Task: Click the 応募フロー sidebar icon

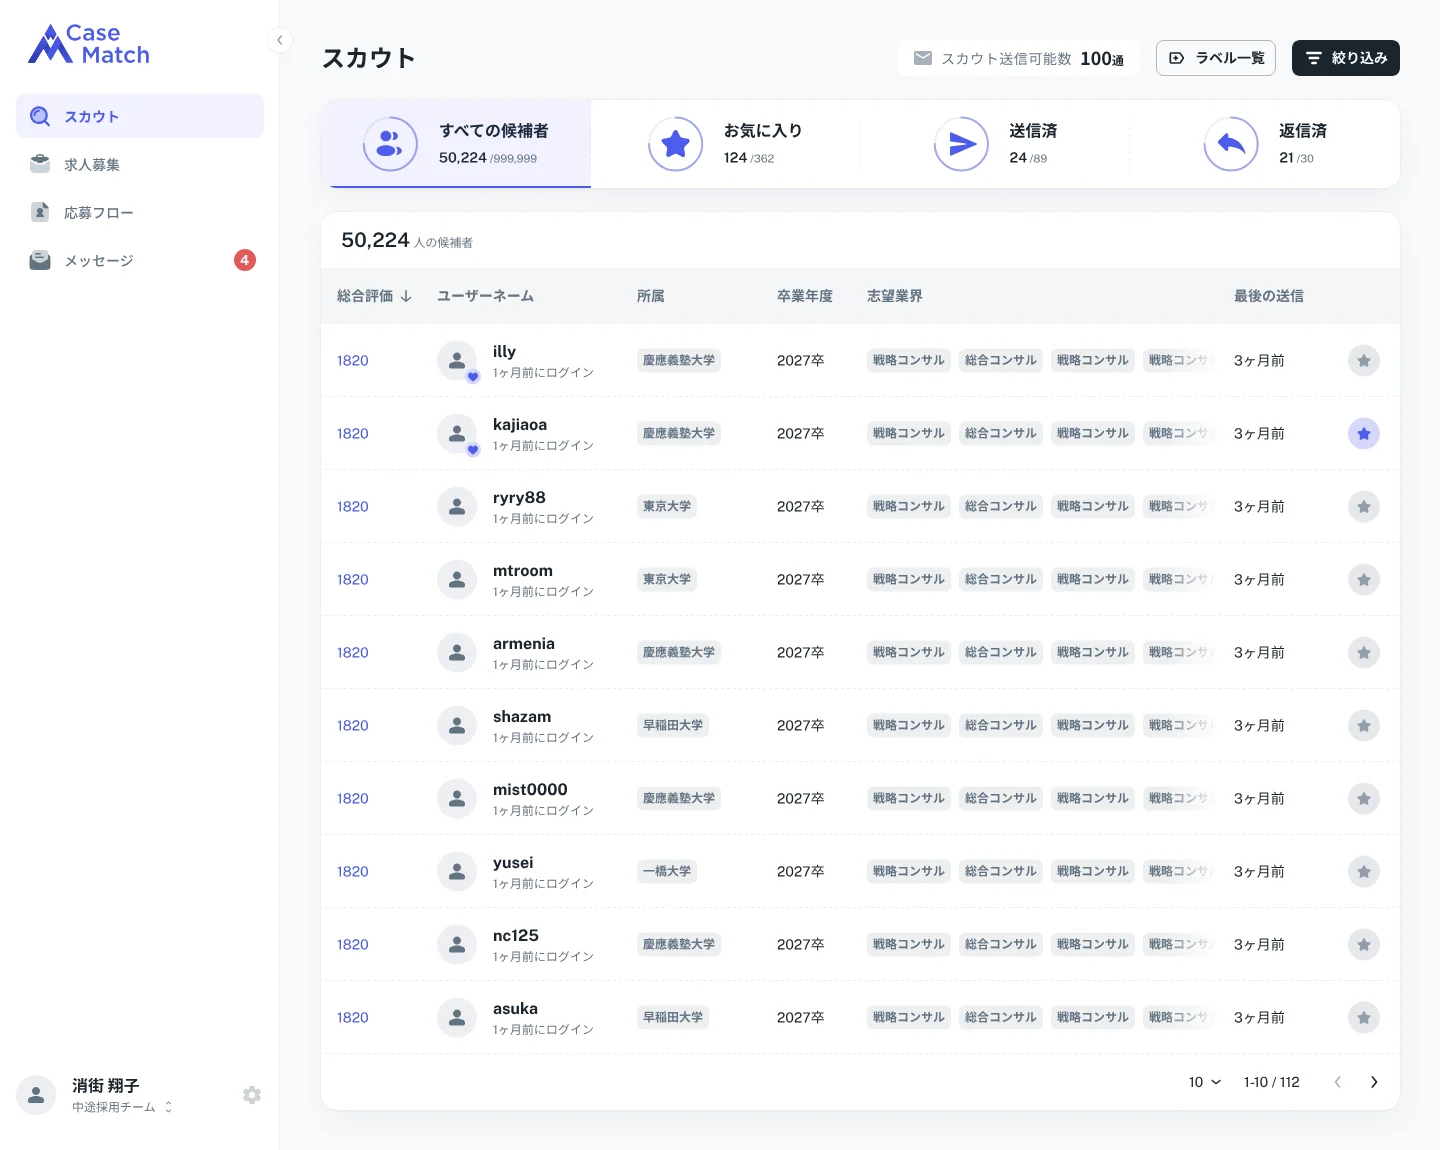Action: (x=40, y=212)
